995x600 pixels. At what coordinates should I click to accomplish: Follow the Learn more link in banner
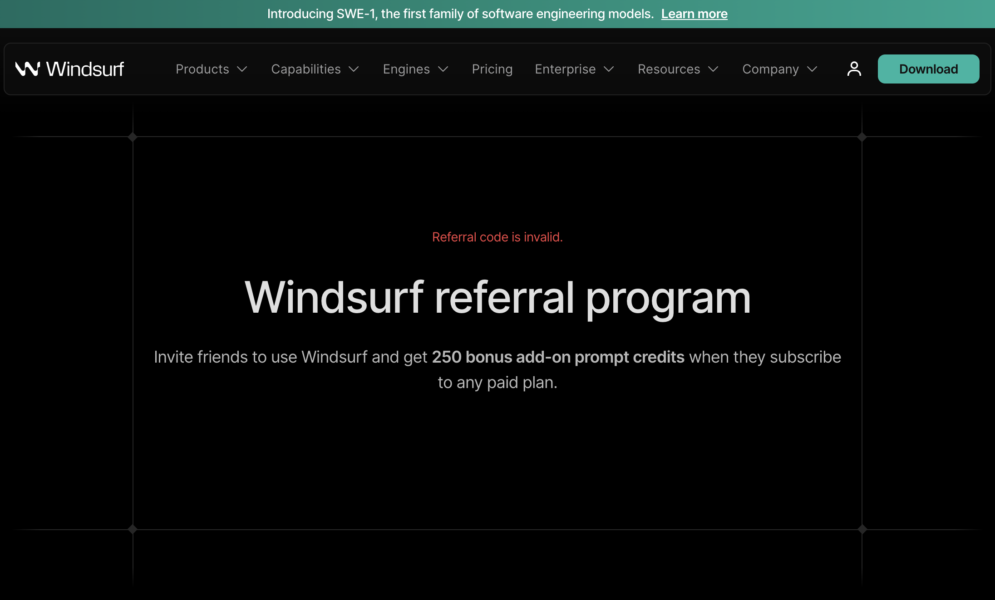click(694, 14)
